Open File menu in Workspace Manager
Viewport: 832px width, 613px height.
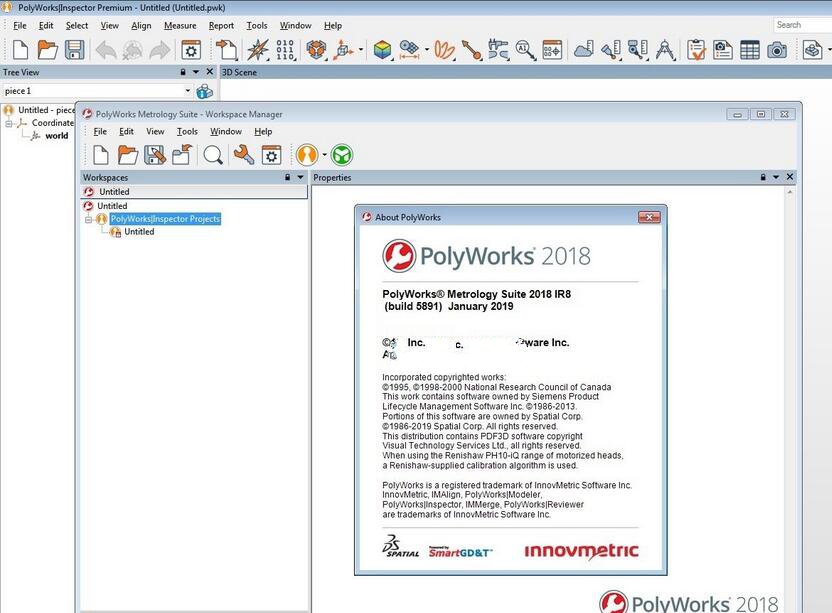click(x=100, y=131)
